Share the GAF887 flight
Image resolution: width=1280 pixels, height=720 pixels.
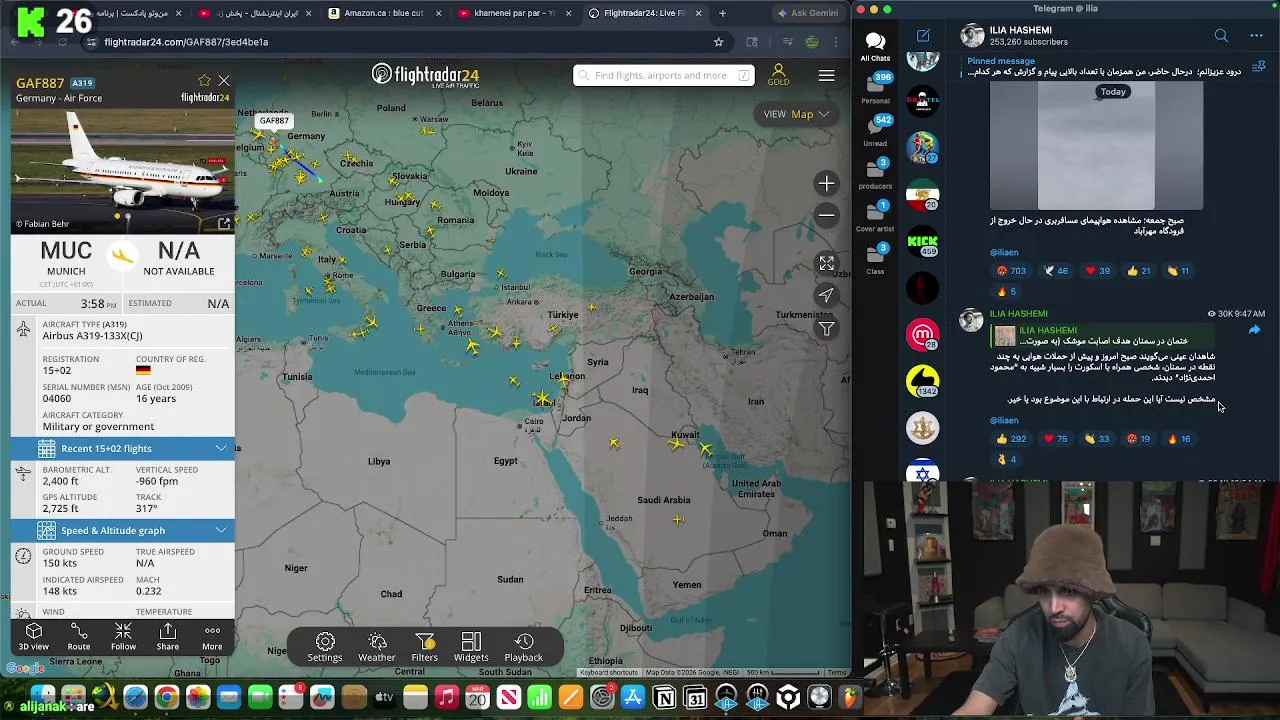[168, 637]
